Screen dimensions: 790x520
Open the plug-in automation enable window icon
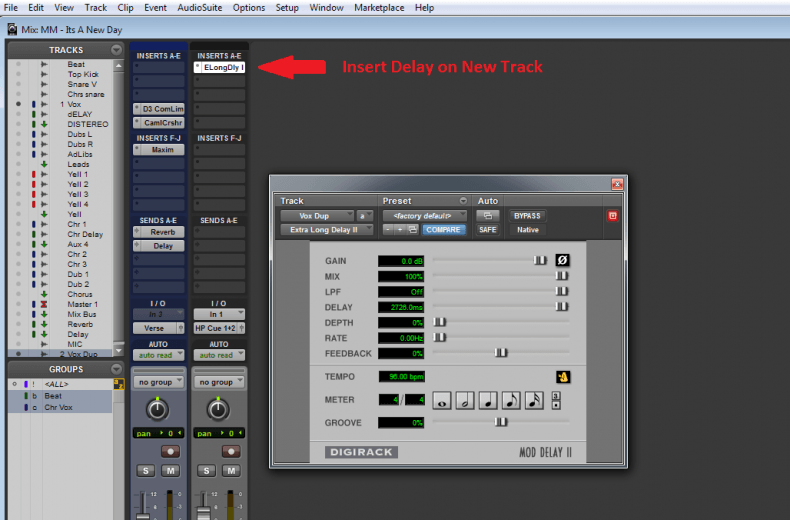tap(488, 216)
